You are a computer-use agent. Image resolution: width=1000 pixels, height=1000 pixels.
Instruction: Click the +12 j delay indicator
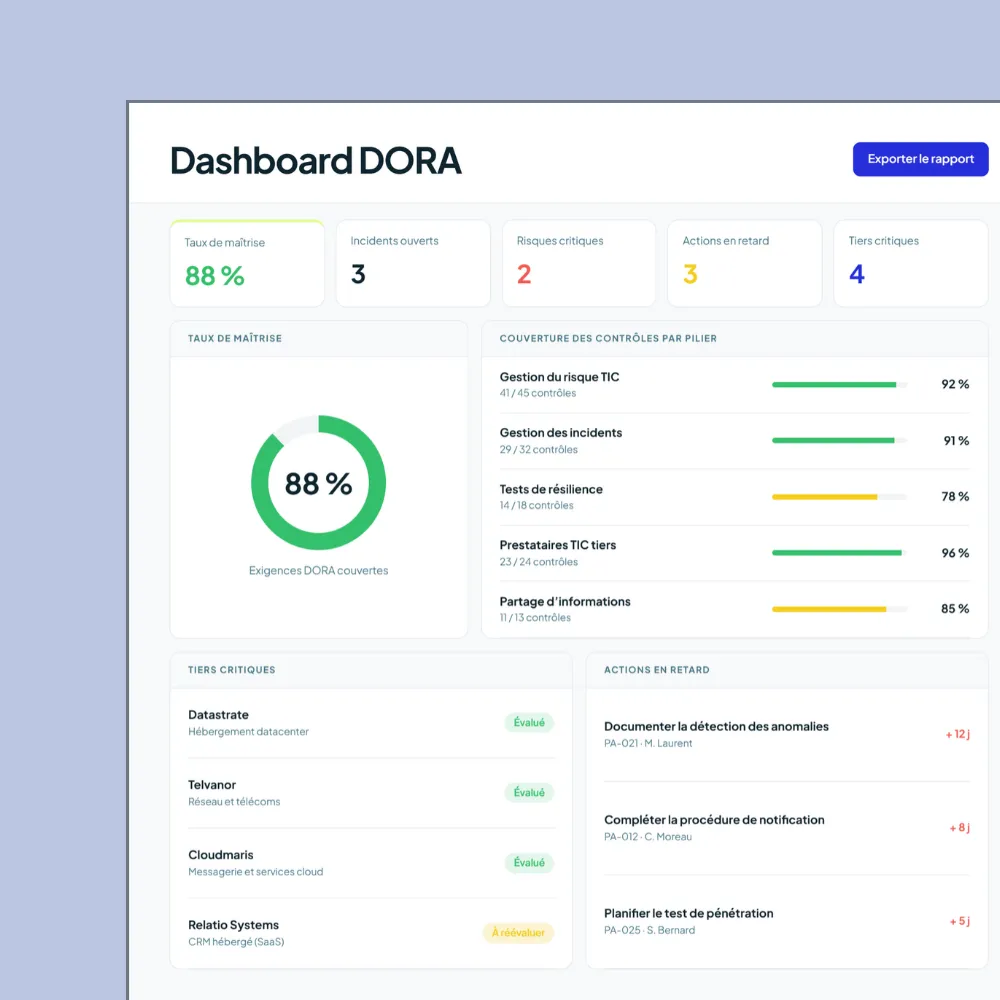tap(957, 734)
